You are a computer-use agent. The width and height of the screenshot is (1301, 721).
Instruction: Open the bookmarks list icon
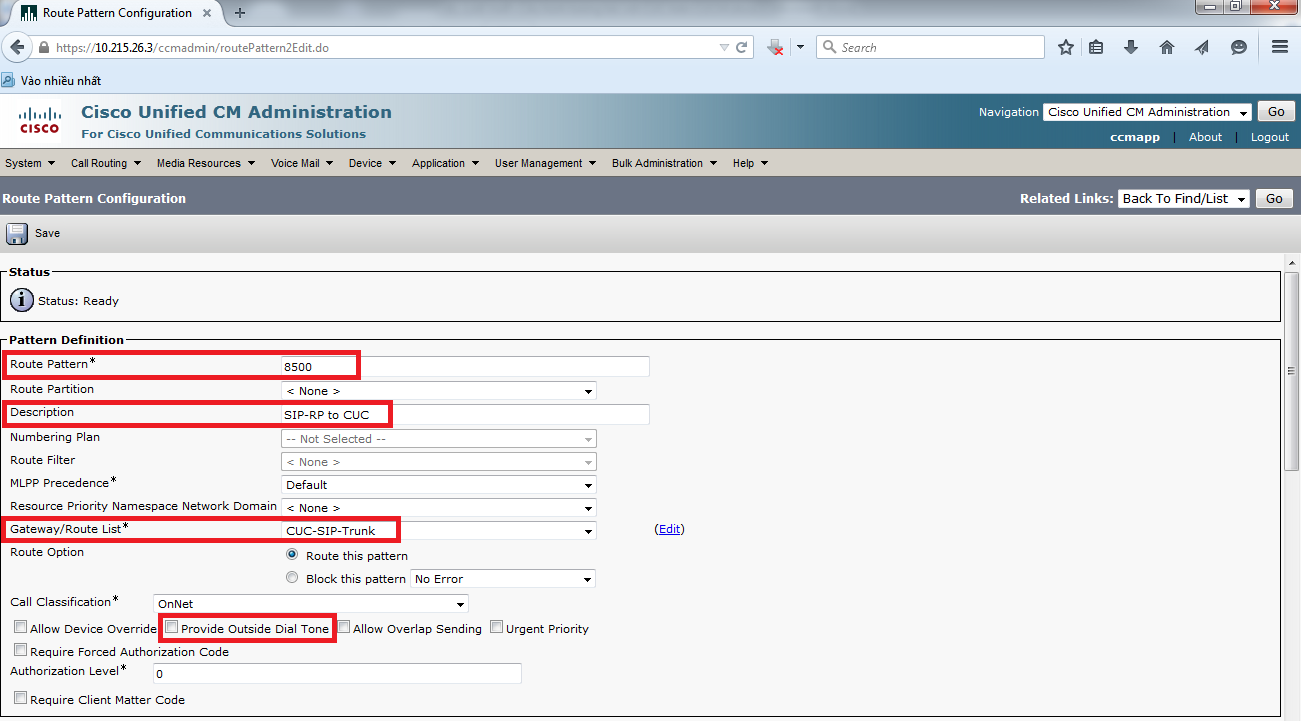pos(1097,47)
